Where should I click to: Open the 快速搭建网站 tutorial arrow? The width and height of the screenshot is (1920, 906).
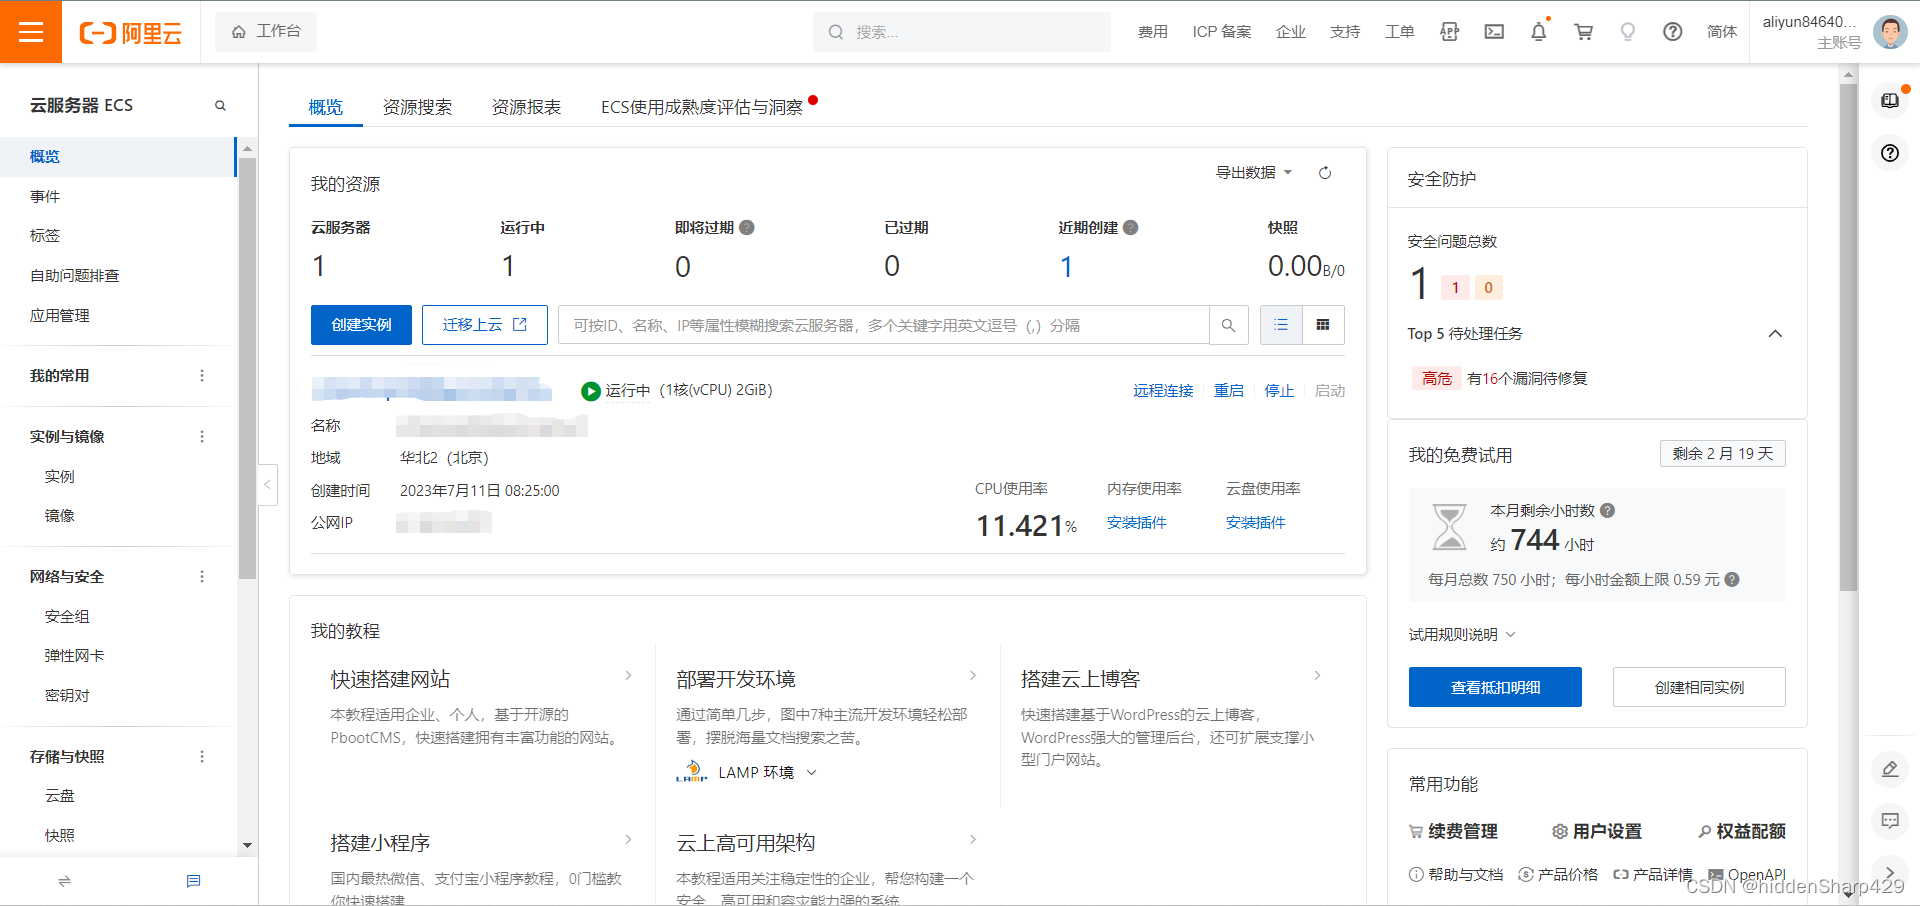click(x=628, y=676)
